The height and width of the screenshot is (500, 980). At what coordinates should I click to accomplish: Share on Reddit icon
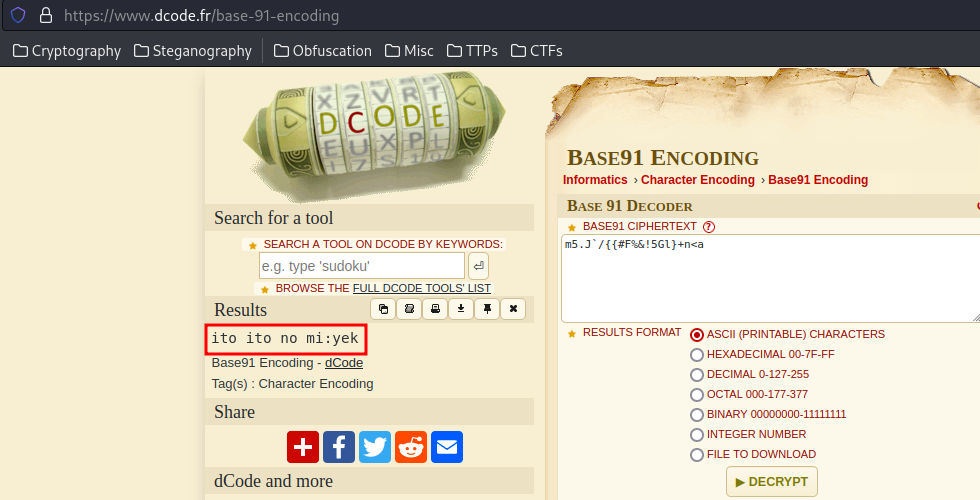(411, 447)
